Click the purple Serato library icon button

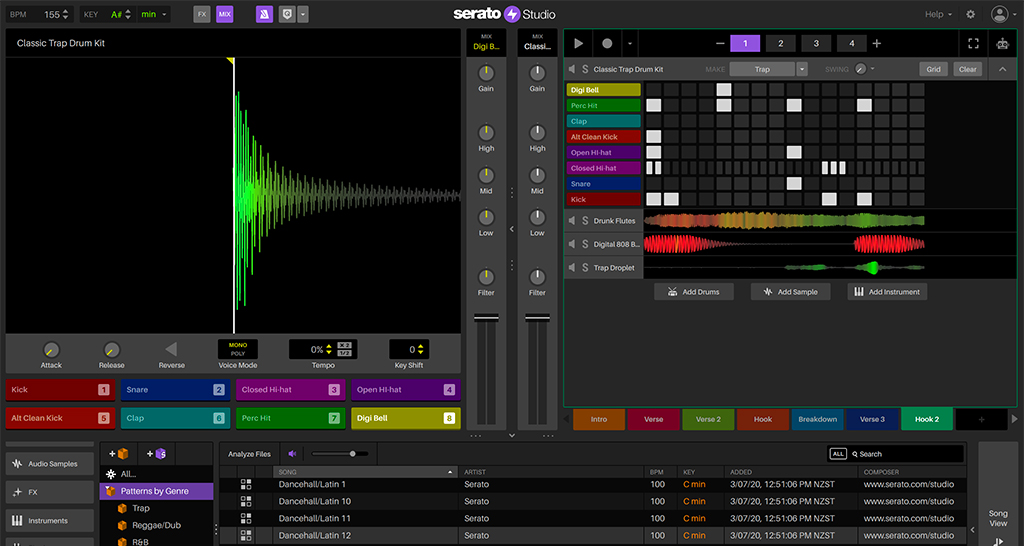pyautogui.click(x=264, y=14)
